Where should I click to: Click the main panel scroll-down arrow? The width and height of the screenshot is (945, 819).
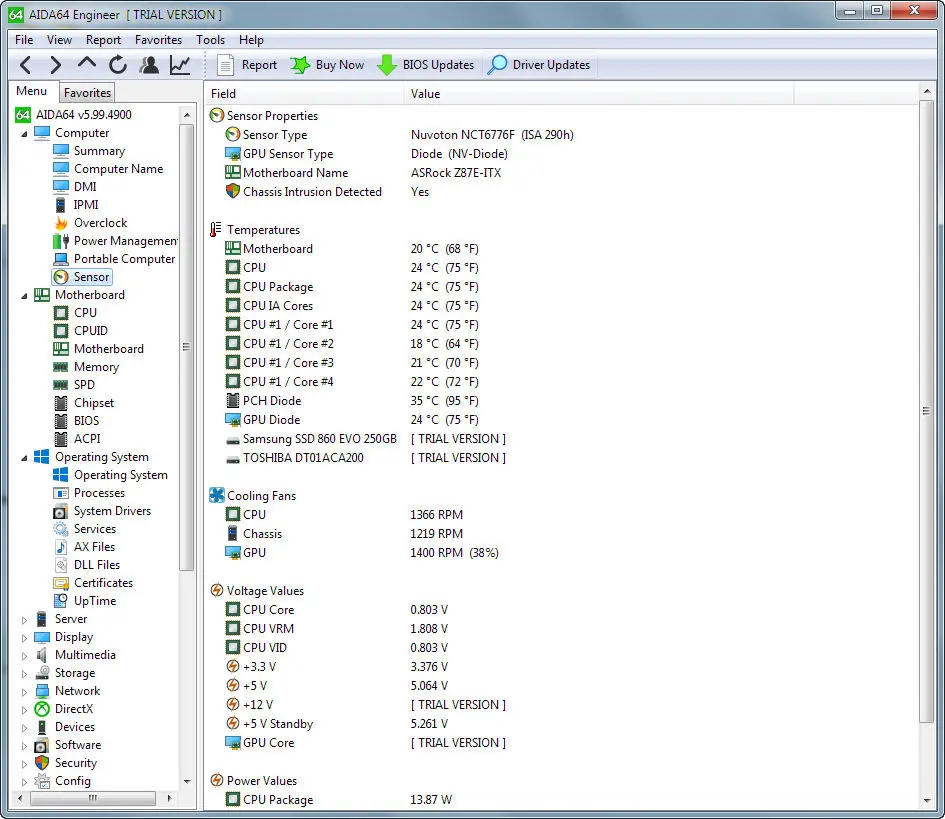(x=926, y=801)
